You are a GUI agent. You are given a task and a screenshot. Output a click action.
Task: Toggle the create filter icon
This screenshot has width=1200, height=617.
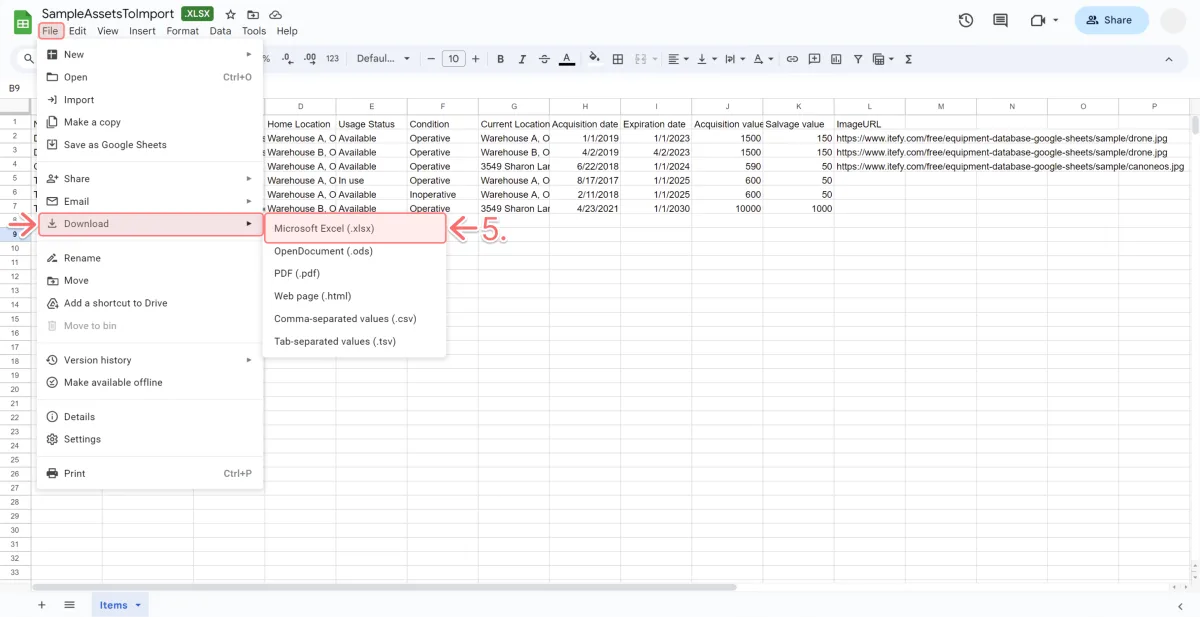[x=858, y=59]
